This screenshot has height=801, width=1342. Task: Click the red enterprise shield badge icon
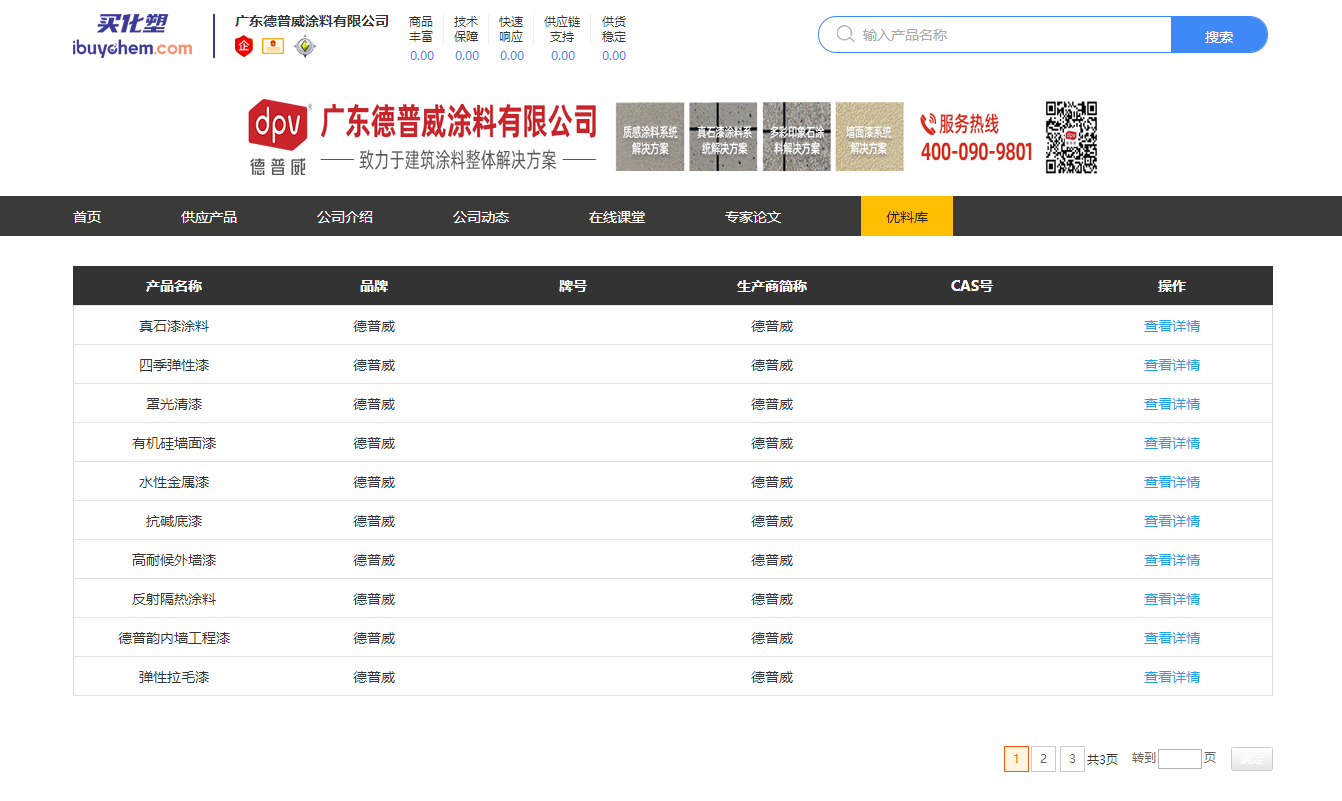pos(244,46)
